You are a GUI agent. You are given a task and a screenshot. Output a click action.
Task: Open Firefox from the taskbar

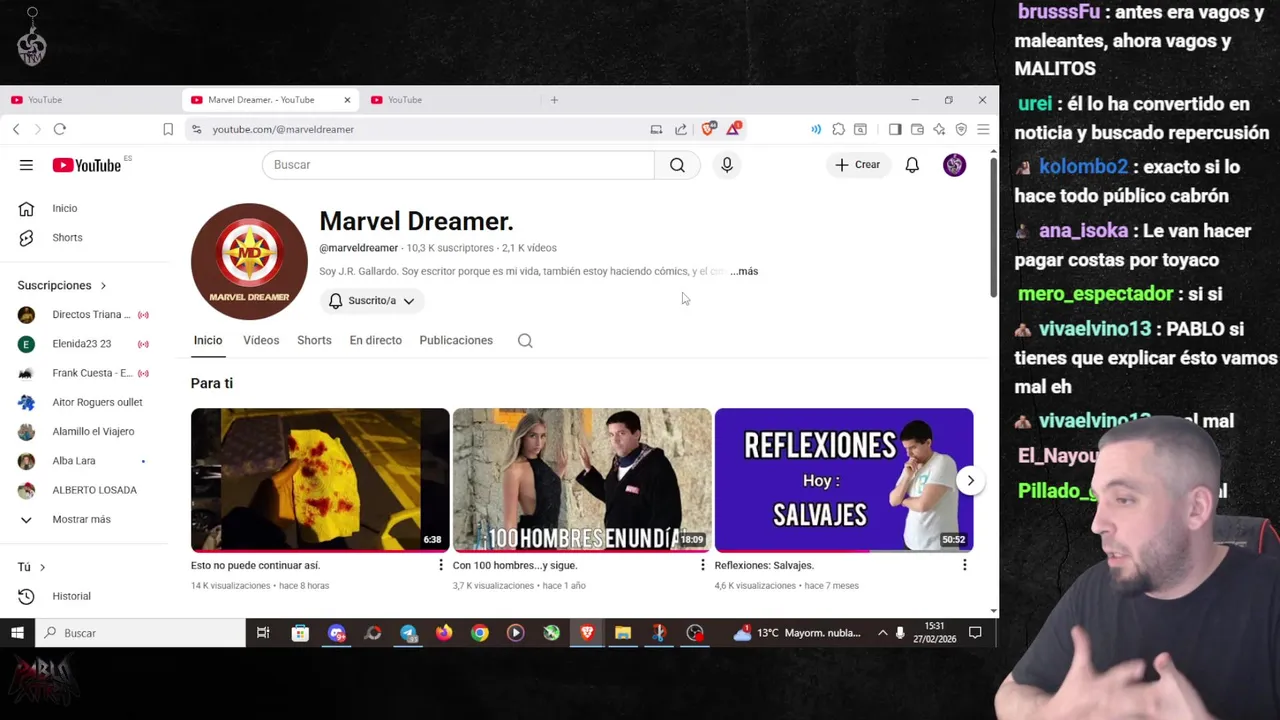point(444,633)
